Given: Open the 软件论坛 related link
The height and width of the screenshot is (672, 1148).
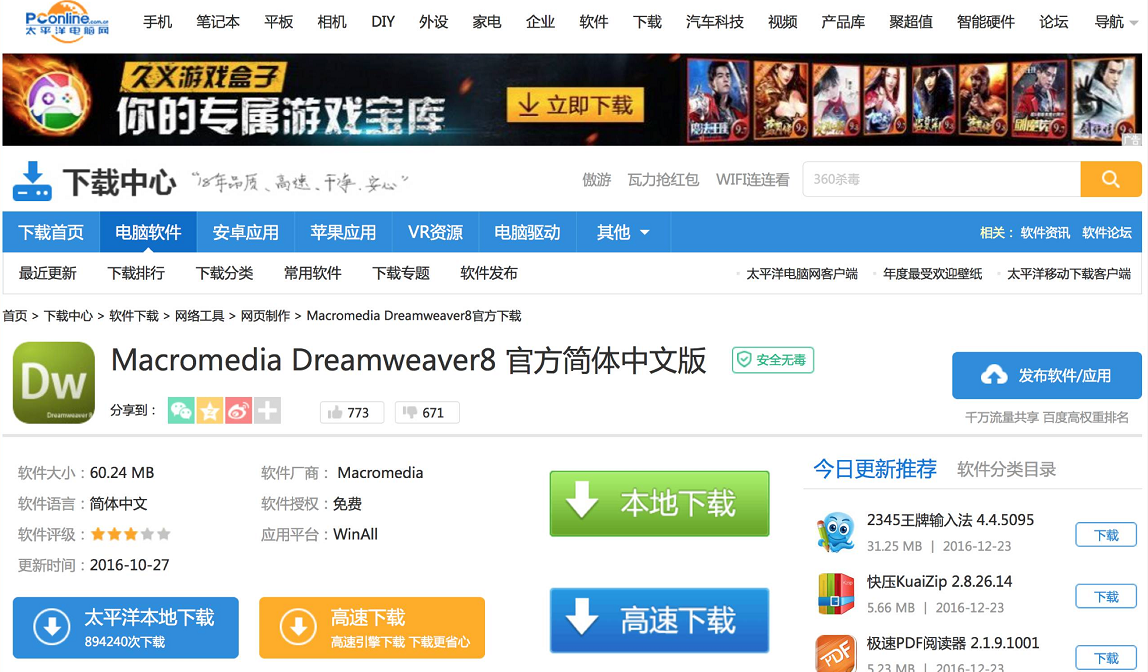Looking at the screenshot, I should 1107,233.
